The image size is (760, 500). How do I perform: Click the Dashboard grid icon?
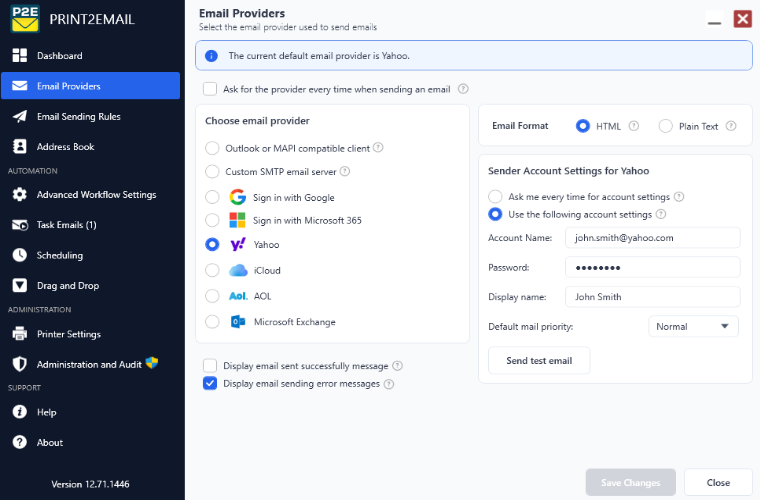20,55
